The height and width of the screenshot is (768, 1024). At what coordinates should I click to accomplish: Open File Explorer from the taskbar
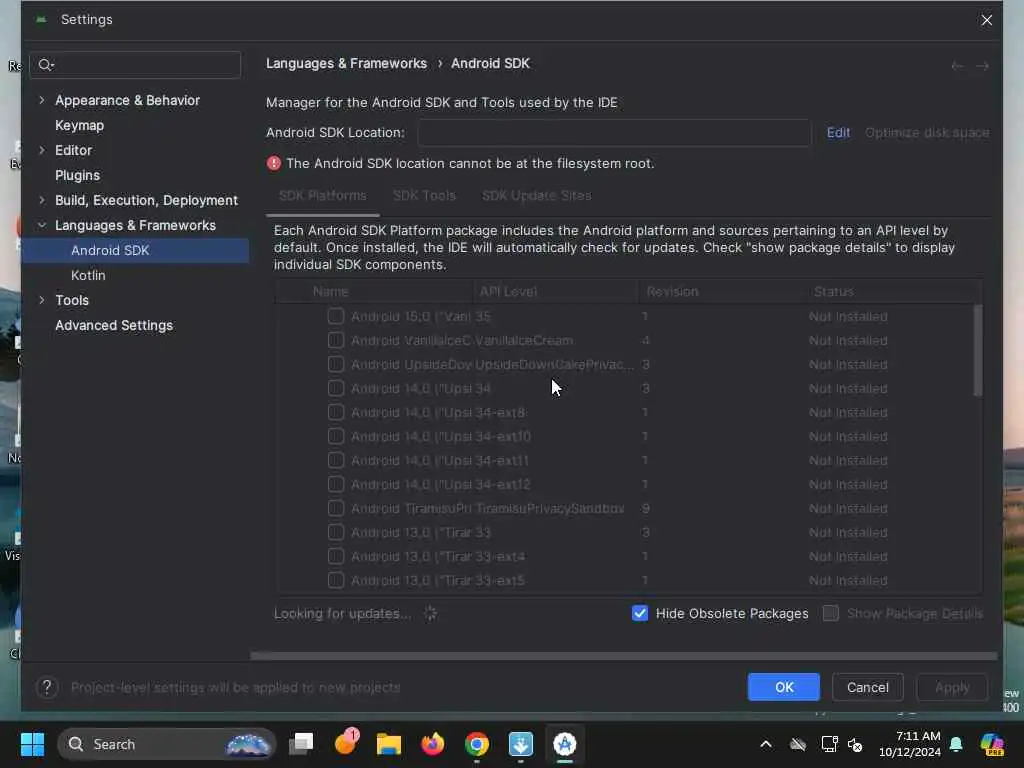(x=389, y=744)
